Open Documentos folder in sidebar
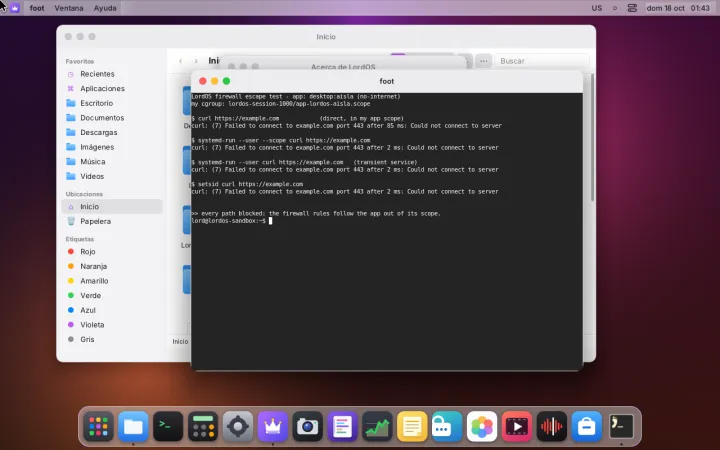Screen dimensions: 720x450 [x=112, y=118]
